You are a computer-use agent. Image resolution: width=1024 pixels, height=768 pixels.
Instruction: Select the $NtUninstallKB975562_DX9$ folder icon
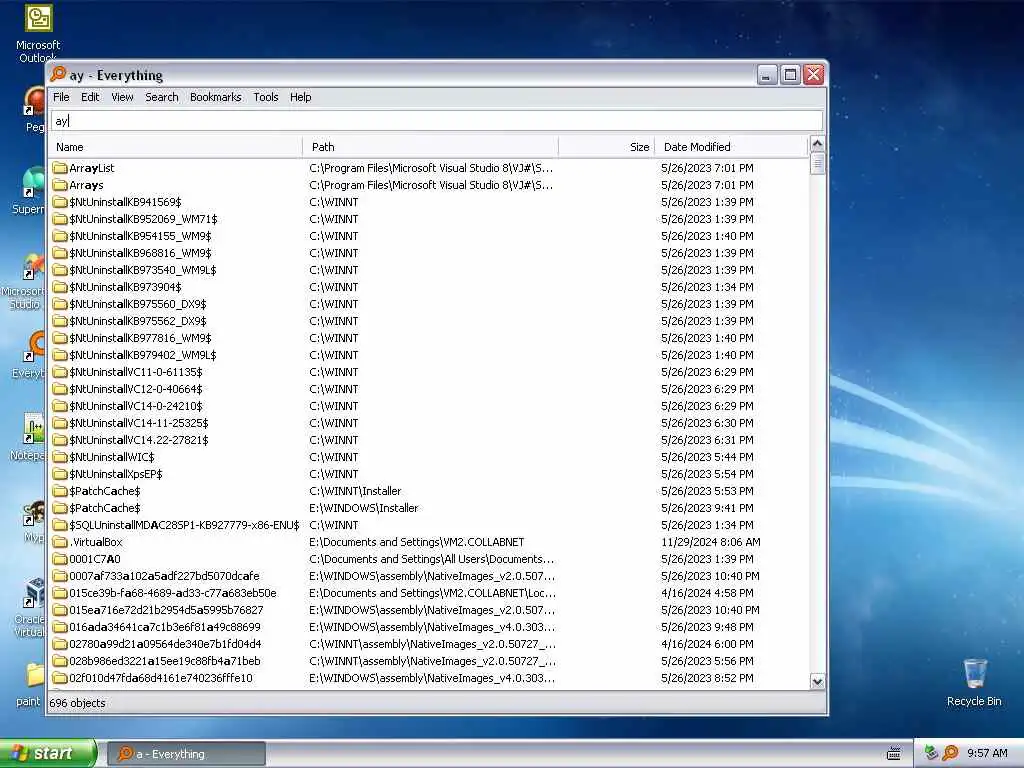60,321
